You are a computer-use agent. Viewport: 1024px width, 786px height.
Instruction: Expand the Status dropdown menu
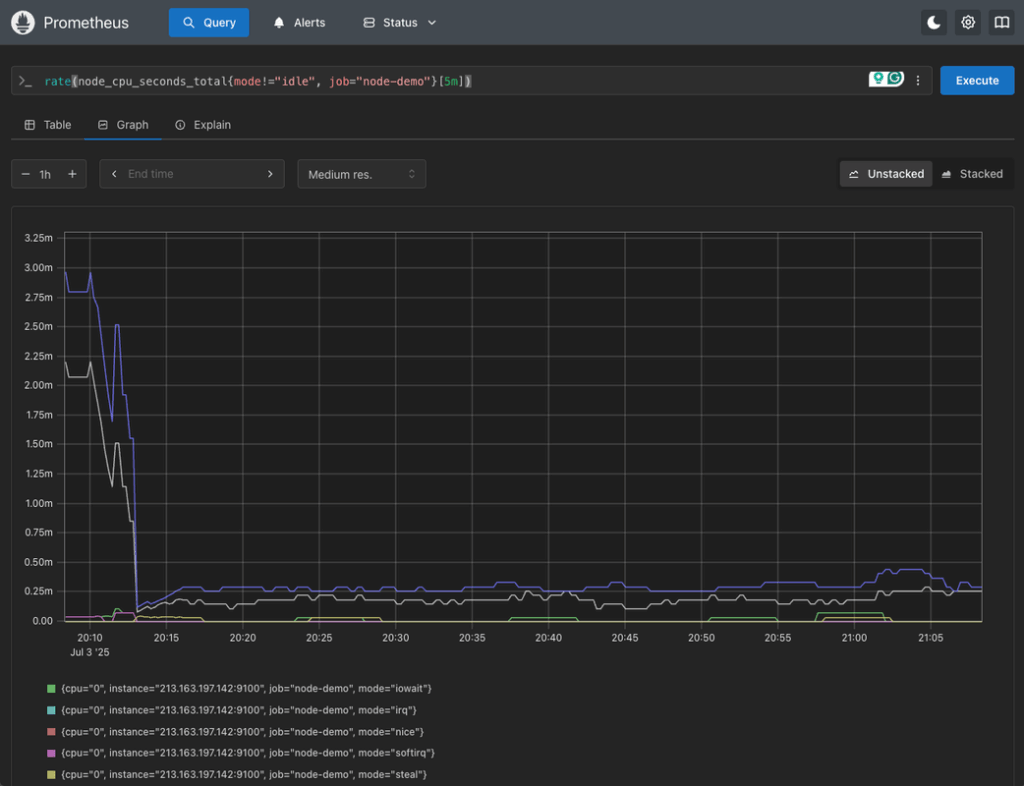[400, 23]
